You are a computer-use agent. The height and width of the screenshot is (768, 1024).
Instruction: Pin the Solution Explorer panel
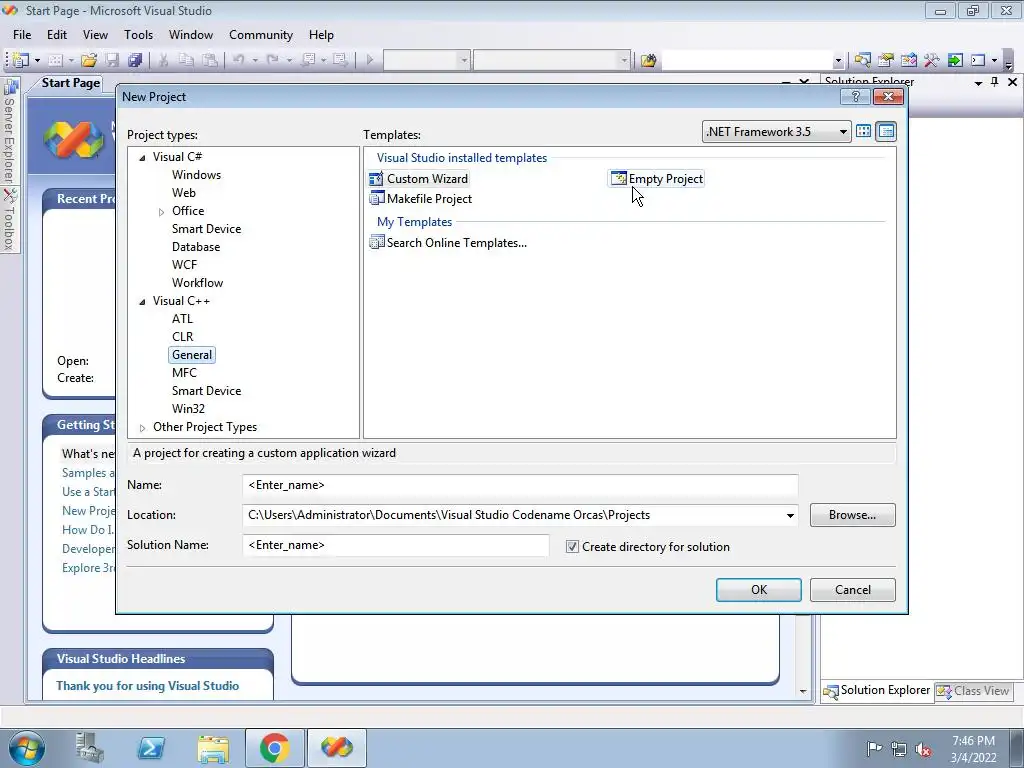point(995,82)
